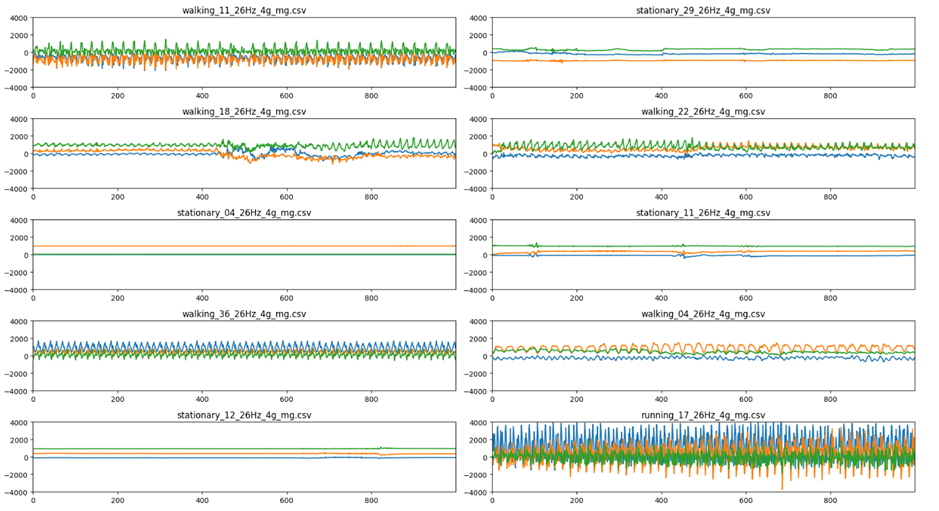Click the walking_36_26Hz_4g_mg.csv title
The width and height of the screenshot is (939, 511).
(x=244, y=314)
